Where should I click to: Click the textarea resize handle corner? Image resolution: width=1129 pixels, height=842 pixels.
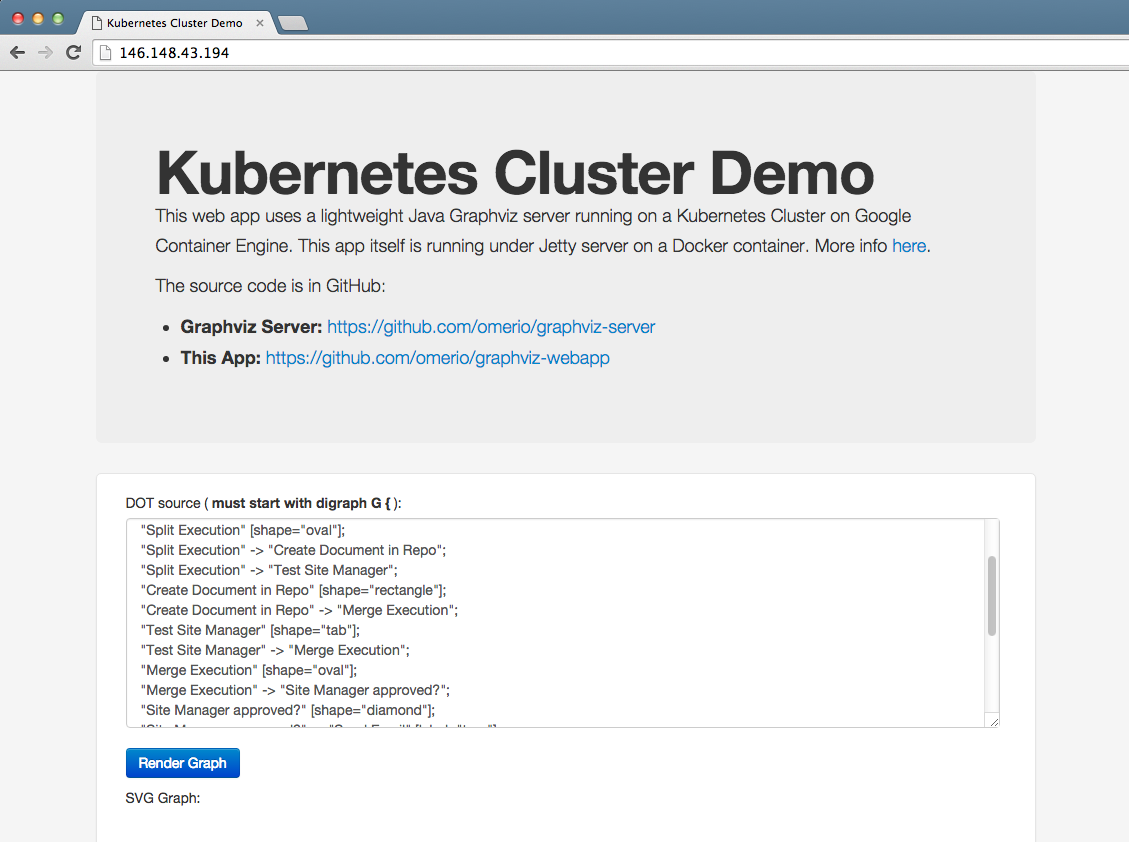994,722
